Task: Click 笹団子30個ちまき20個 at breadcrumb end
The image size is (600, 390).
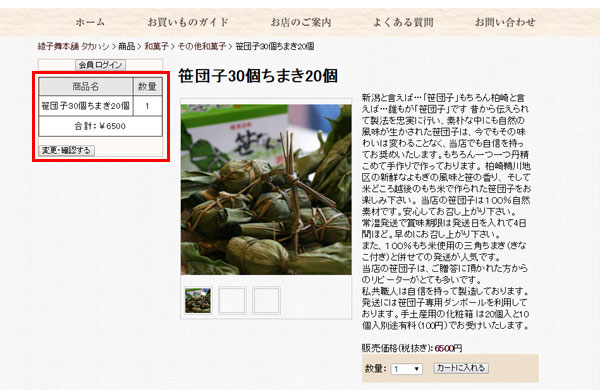Action: point(274,46)
